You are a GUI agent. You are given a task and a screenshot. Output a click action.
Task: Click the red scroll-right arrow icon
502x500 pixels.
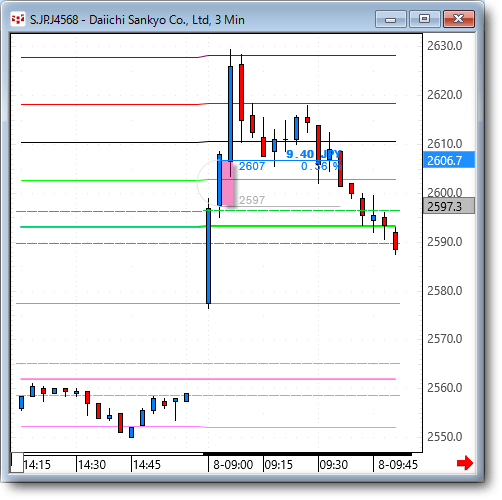click(x=465, y=463)
